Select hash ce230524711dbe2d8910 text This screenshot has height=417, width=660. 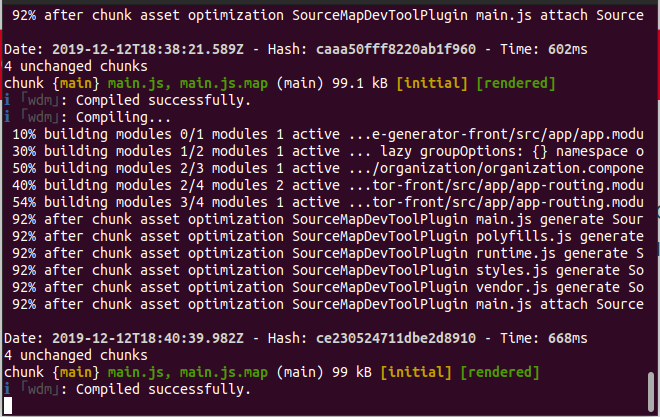396,338
